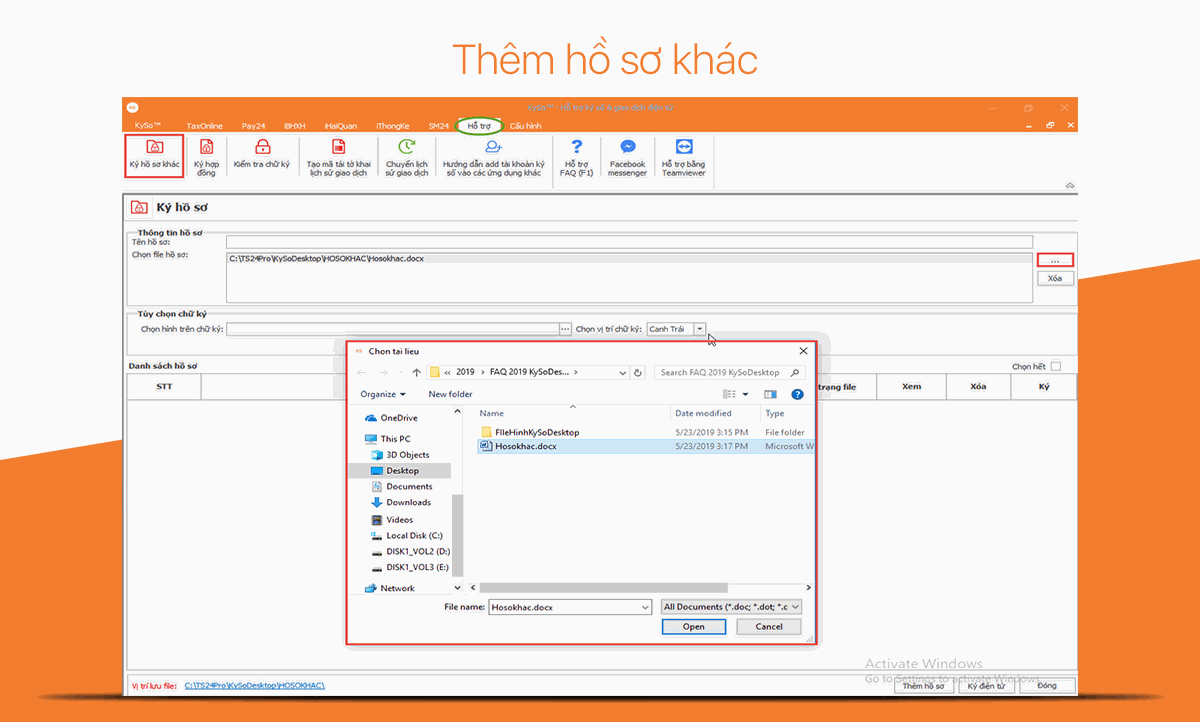This screenshot has width=1200, height=722.
Task: Select the 'Kiểm tra chữ ký' lock icon
Action: (x=262, y=148)
